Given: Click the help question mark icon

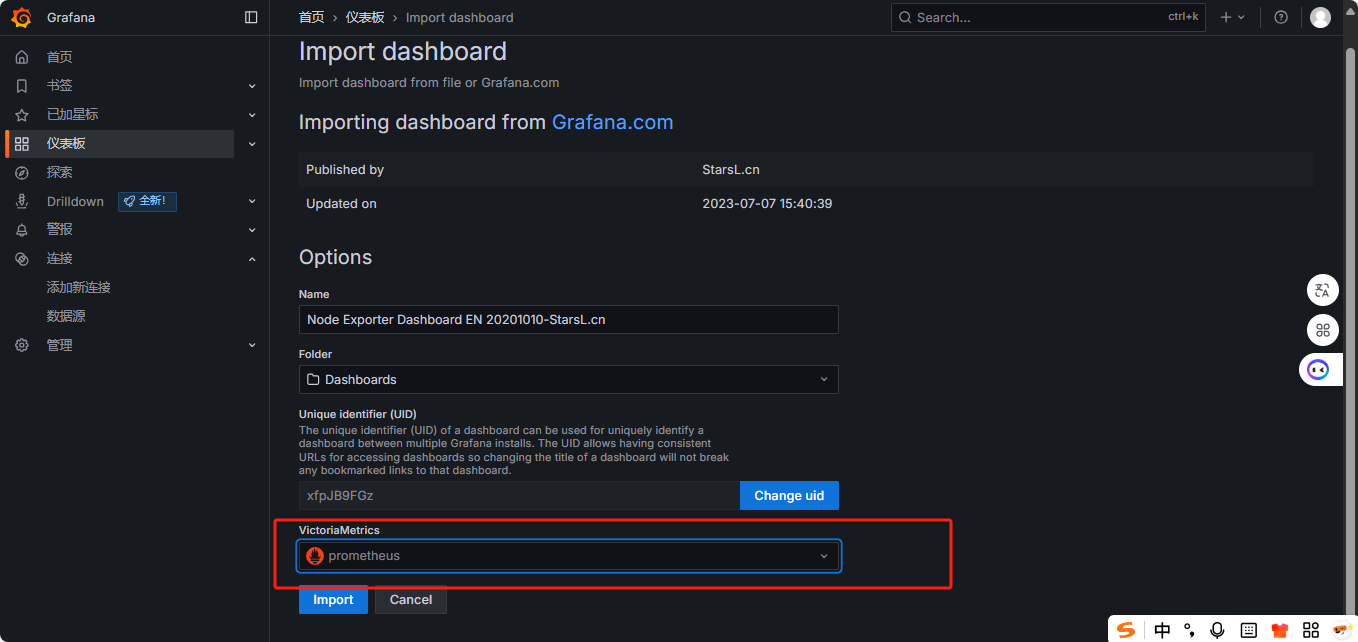Looking at the screenshot, I should 1281,17.
